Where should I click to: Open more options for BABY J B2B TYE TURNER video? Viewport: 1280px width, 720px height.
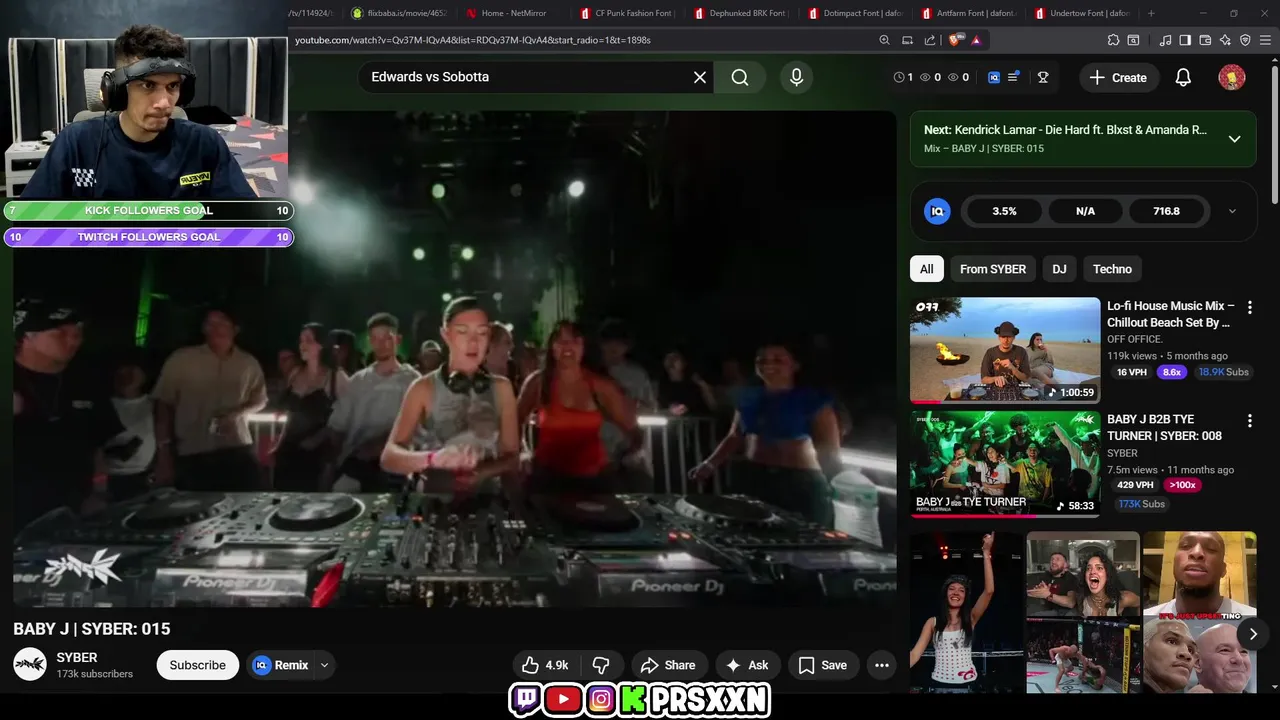1249,421
